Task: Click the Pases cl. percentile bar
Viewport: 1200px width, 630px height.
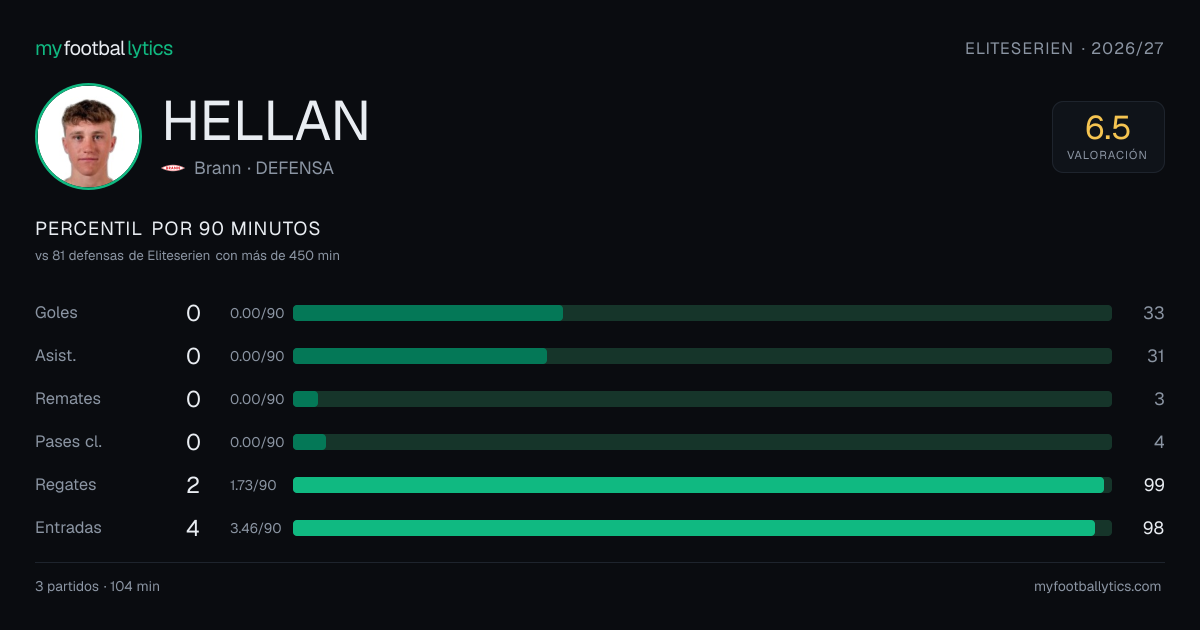Action: [702, 442]
